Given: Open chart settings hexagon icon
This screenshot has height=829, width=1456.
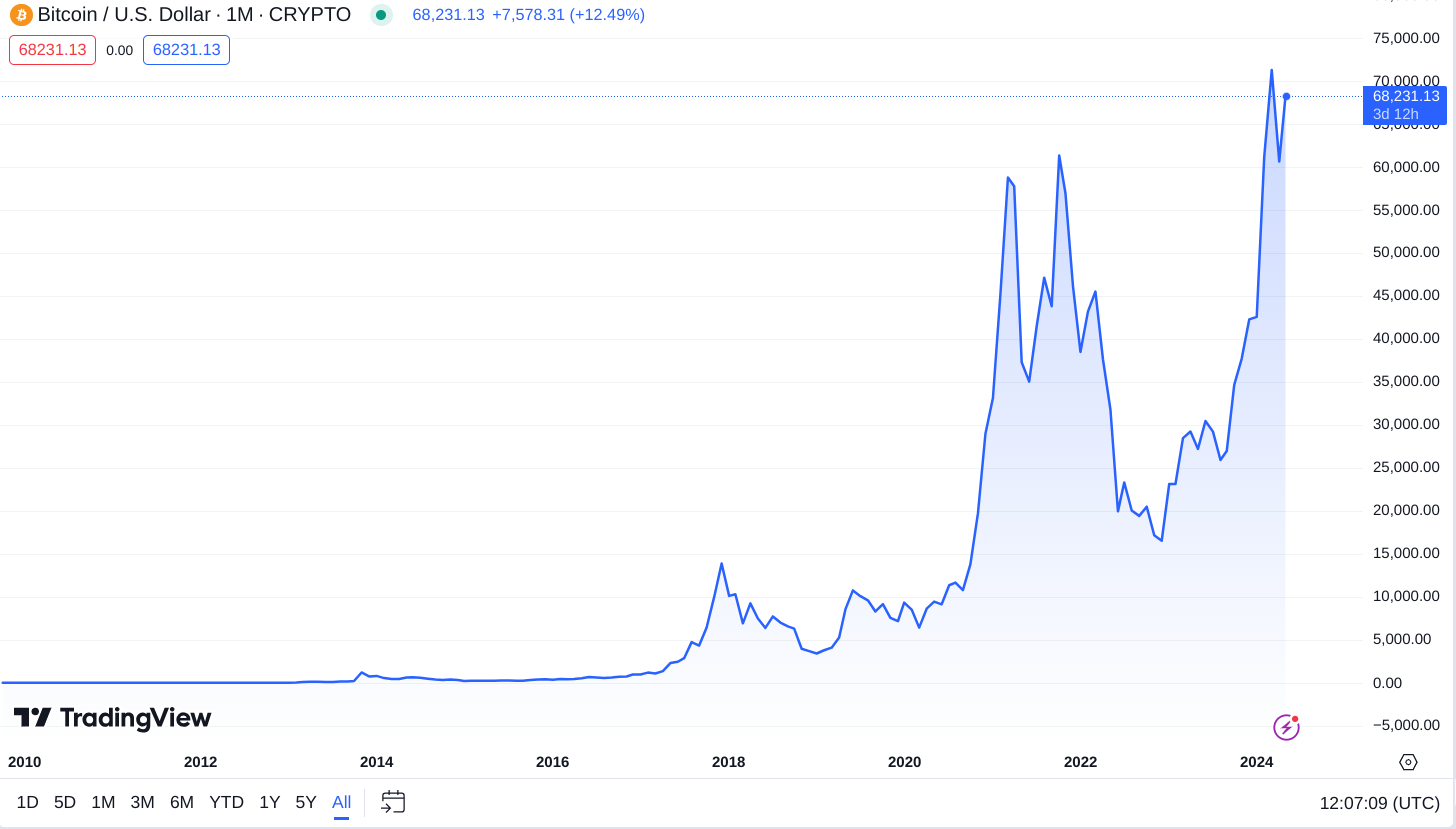Looking at the screenshot, I should pos(1408,762).
